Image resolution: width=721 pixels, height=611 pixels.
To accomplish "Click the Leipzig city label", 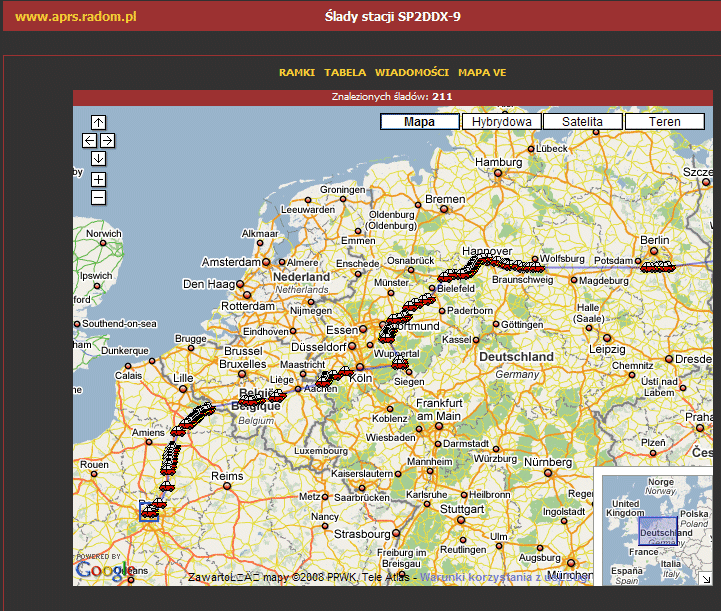I will coord(607,349).
